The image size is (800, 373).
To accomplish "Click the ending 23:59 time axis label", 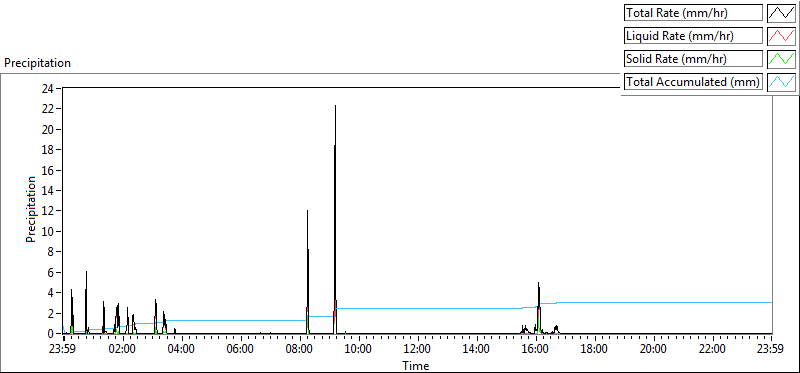I will (x=771, y=349).
